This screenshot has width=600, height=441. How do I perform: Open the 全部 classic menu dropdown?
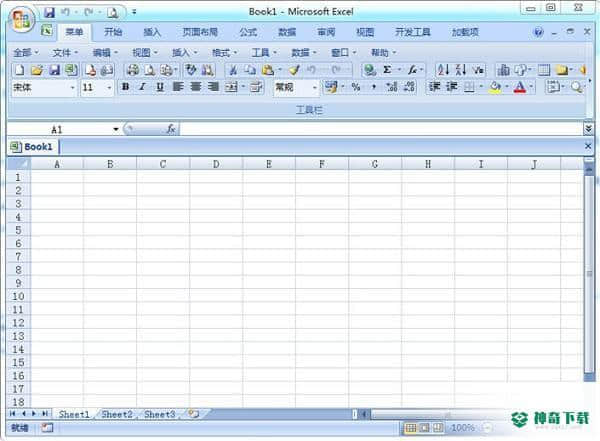pos(26,52)
